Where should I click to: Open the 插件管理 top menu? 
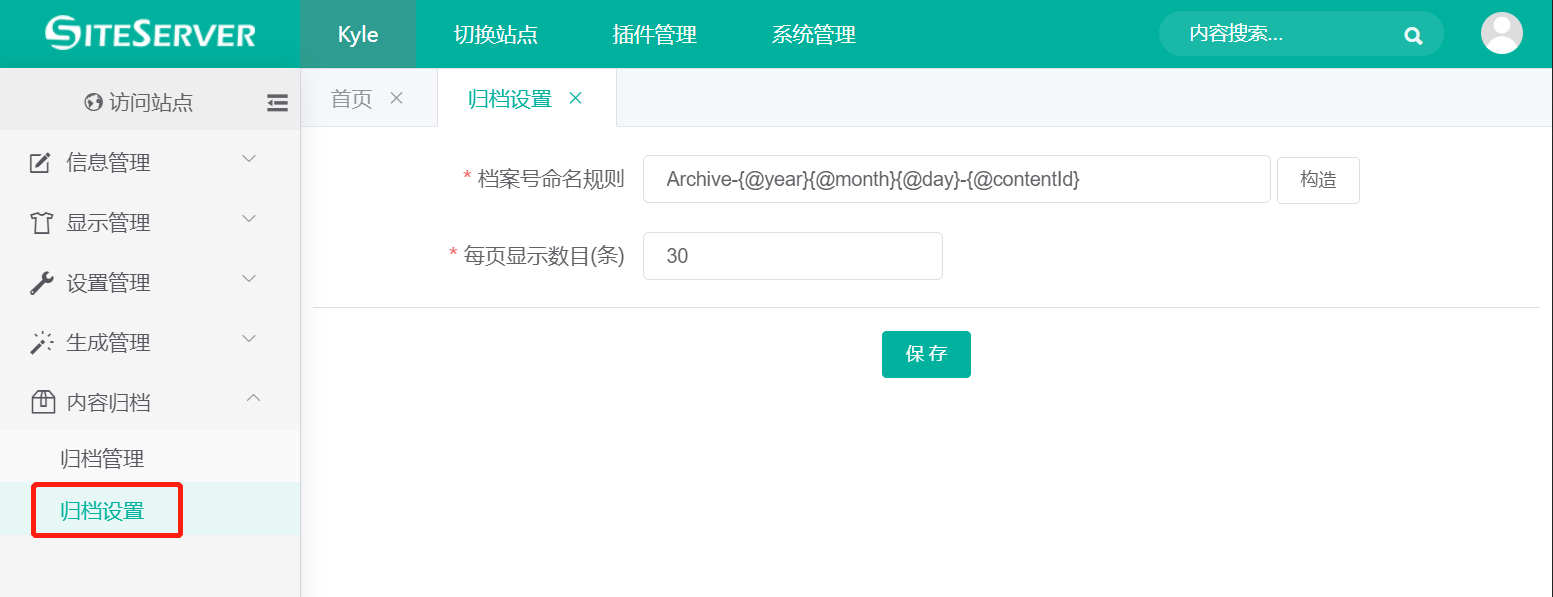[654, 35]
